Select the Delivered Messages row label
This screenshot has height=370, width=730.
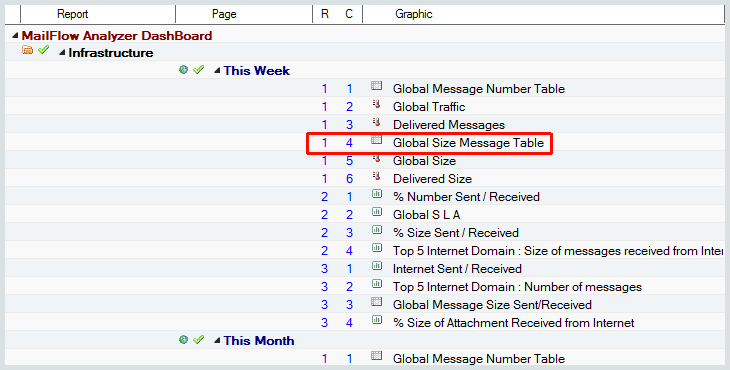click(449, 125)
